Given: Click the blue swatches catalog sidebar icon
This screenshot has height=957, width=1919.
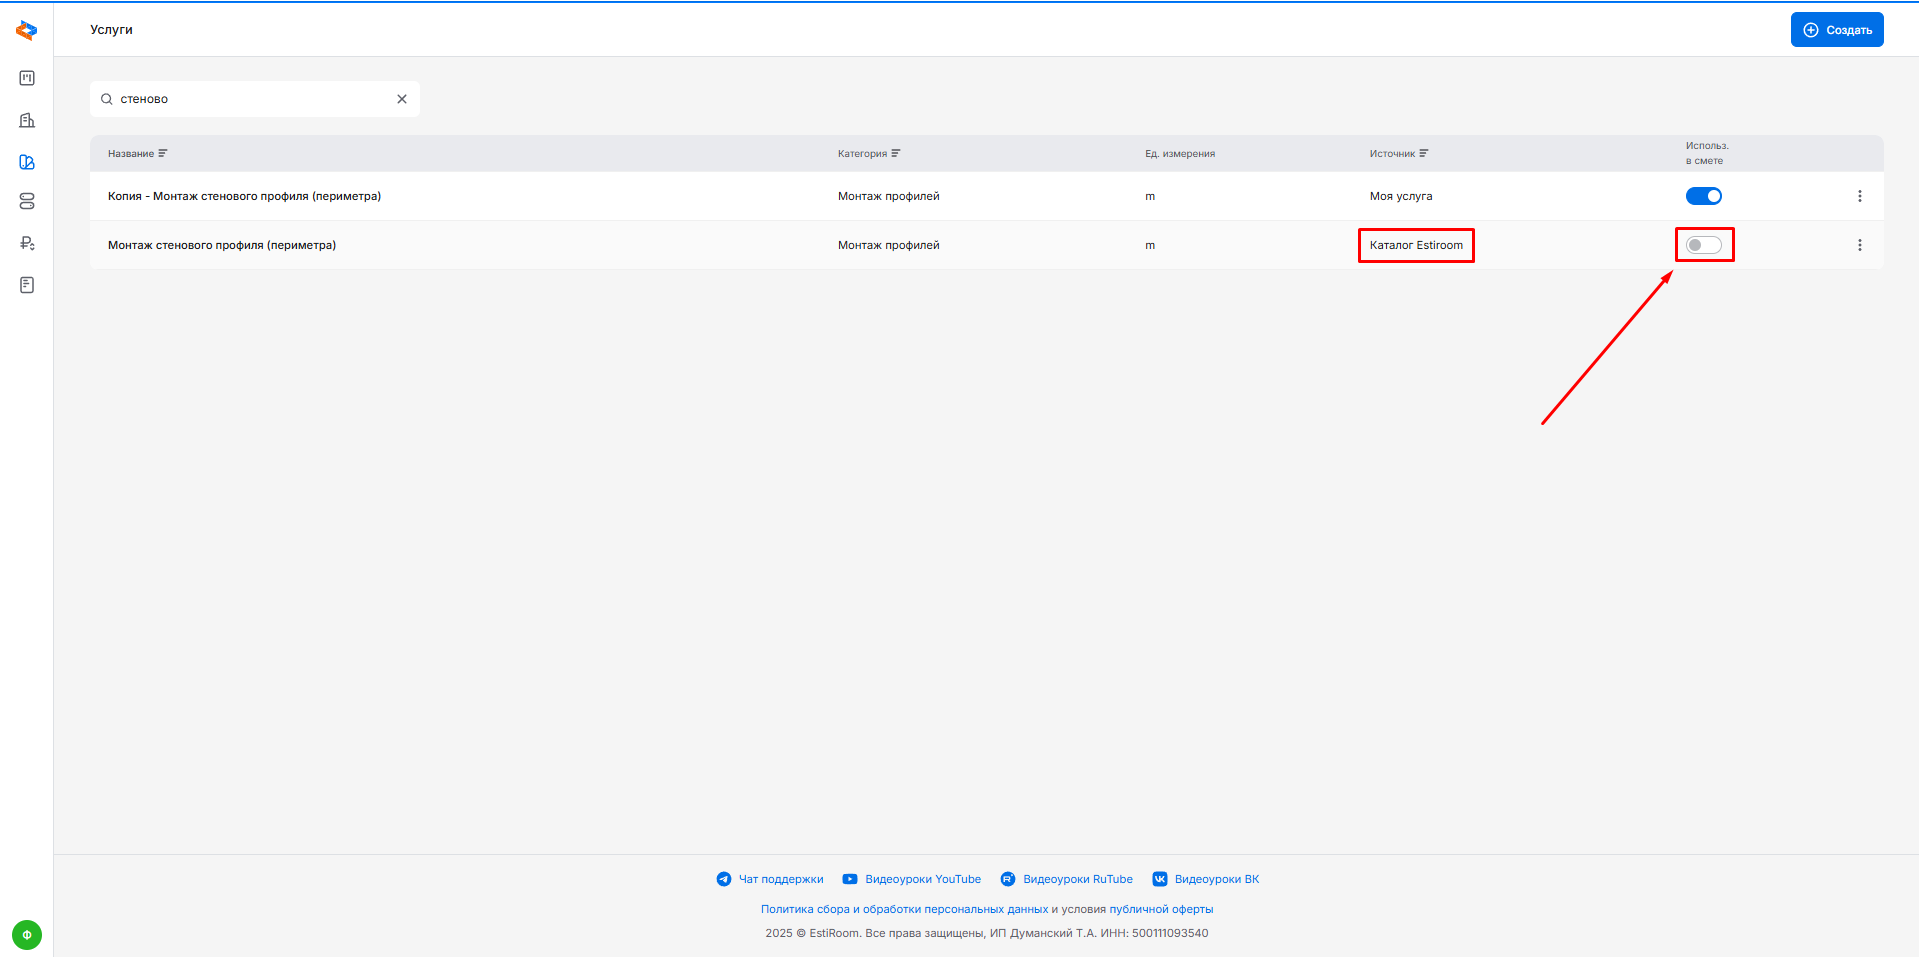Looking at the screenshot, I should click(x=27, y=162).
